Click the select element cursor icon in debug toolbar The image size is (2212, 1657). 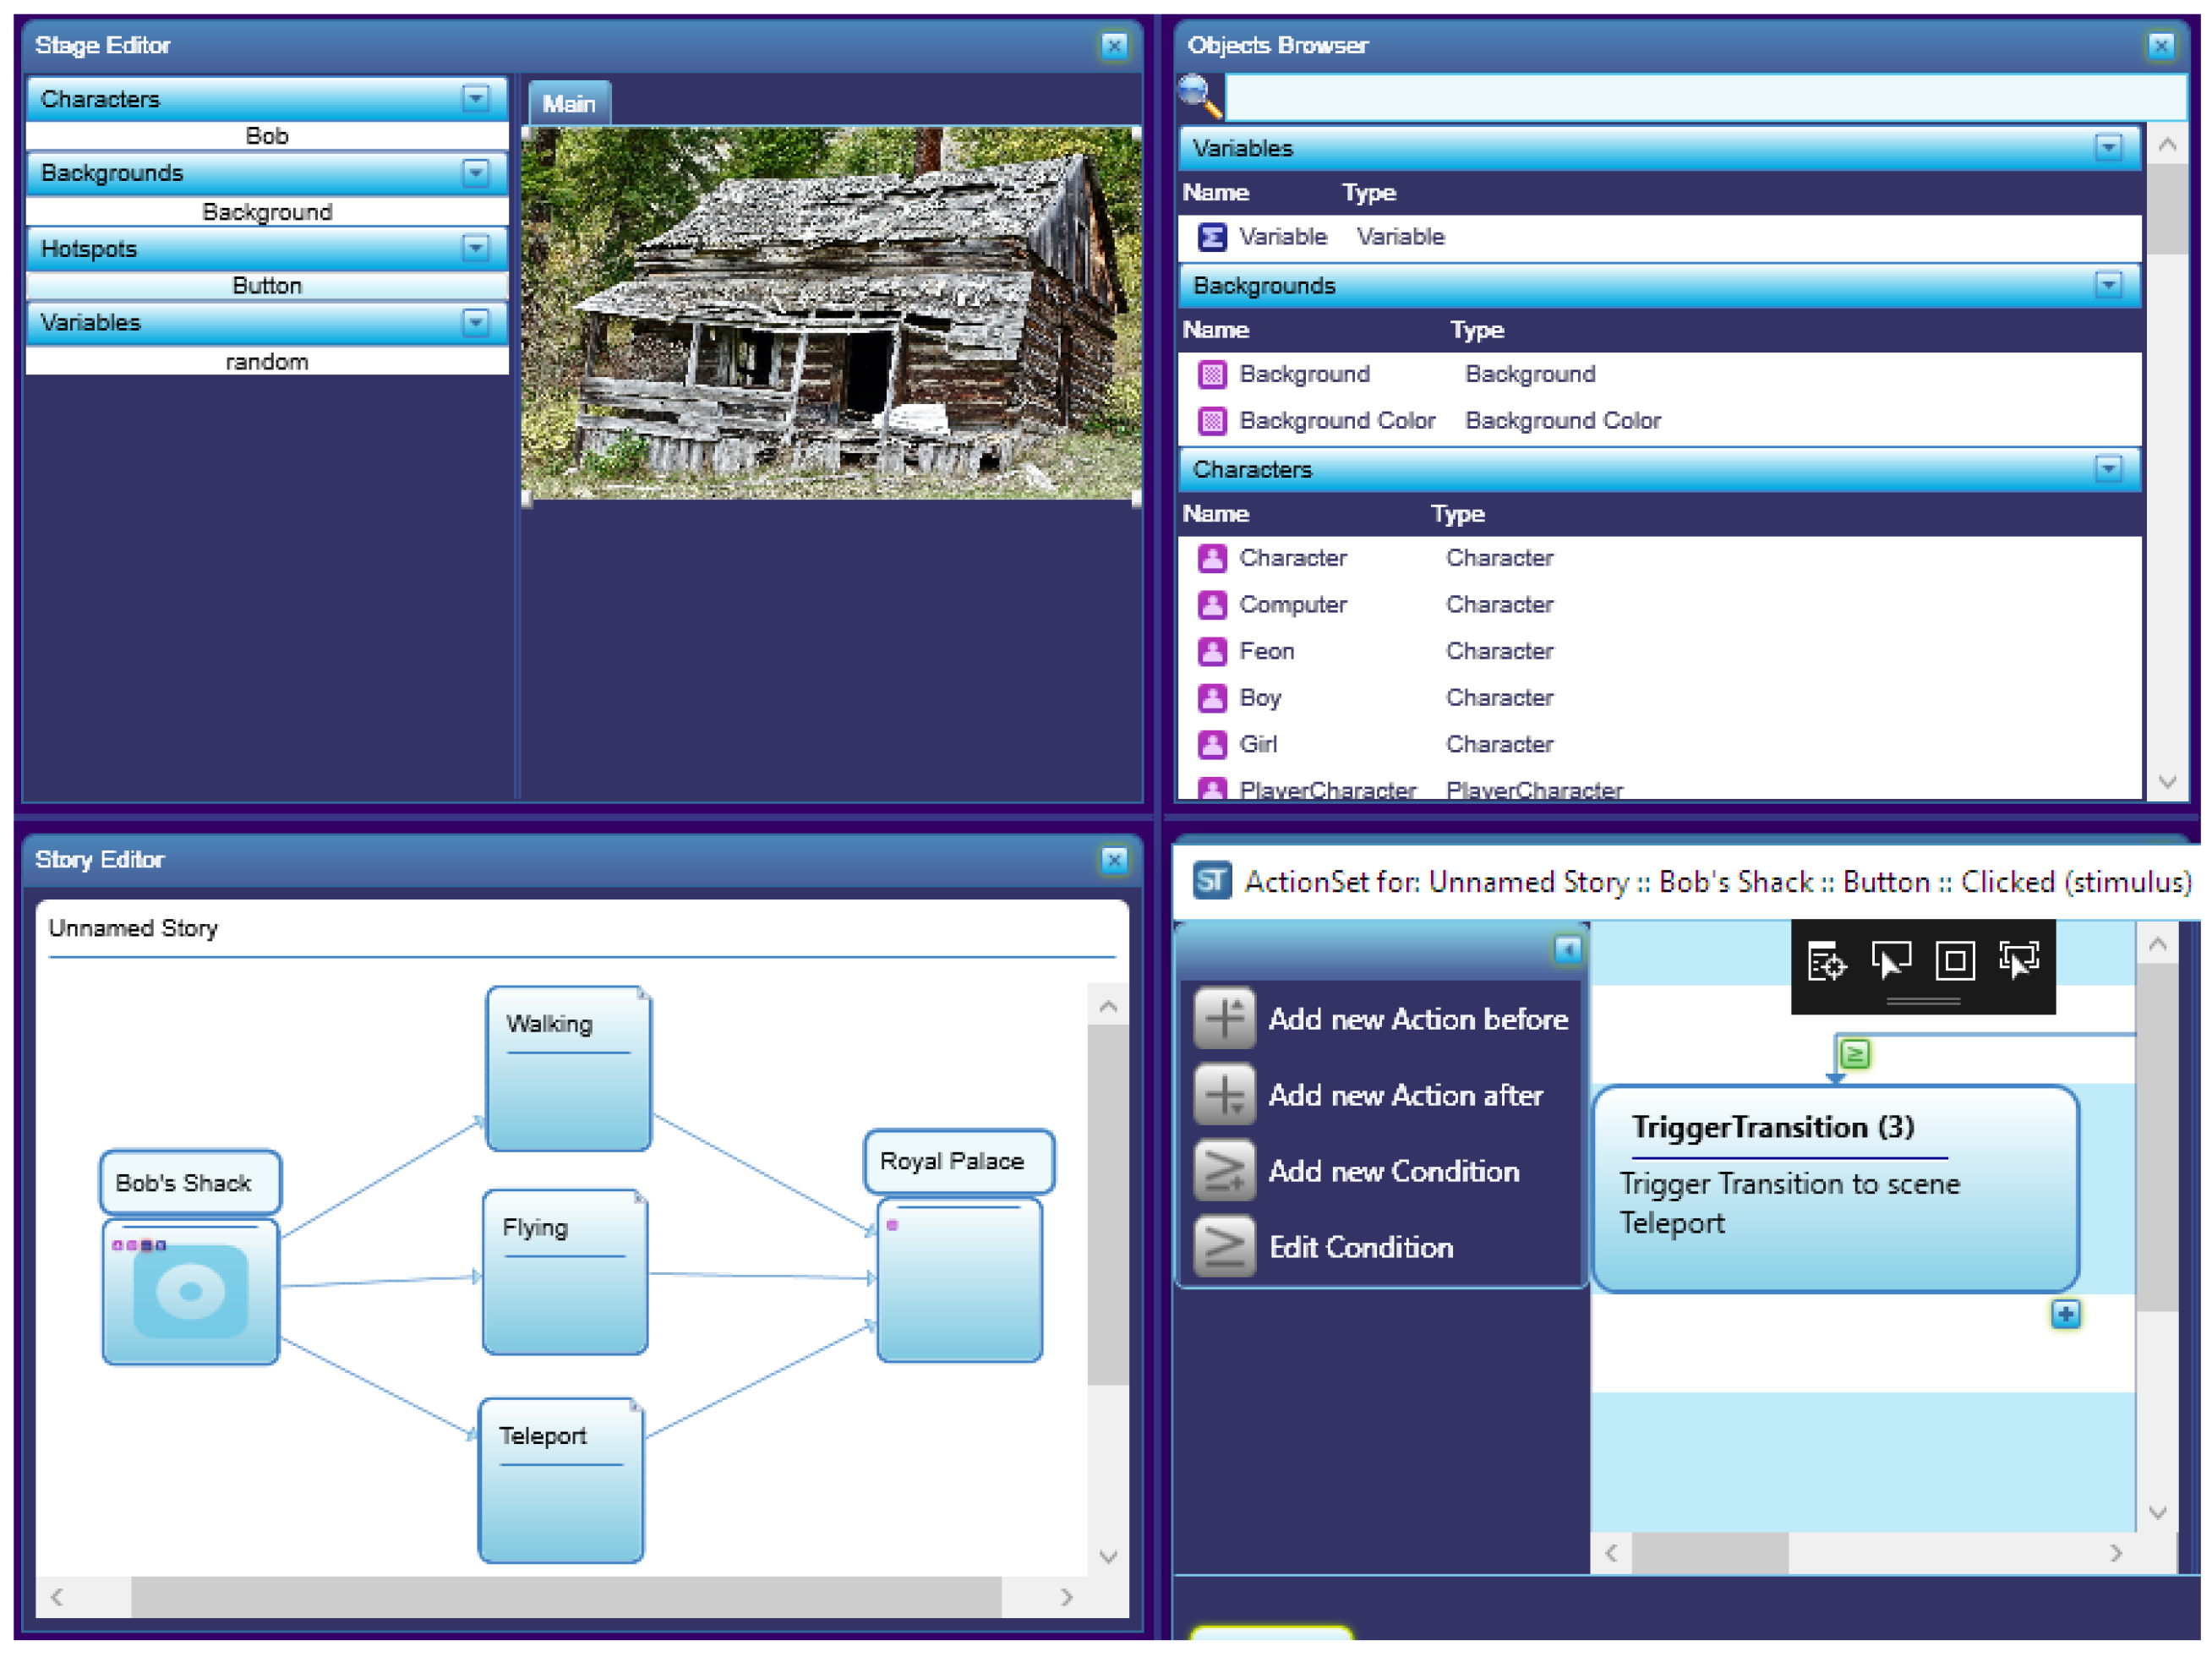pyautogui.click(x=1890, y=961)
